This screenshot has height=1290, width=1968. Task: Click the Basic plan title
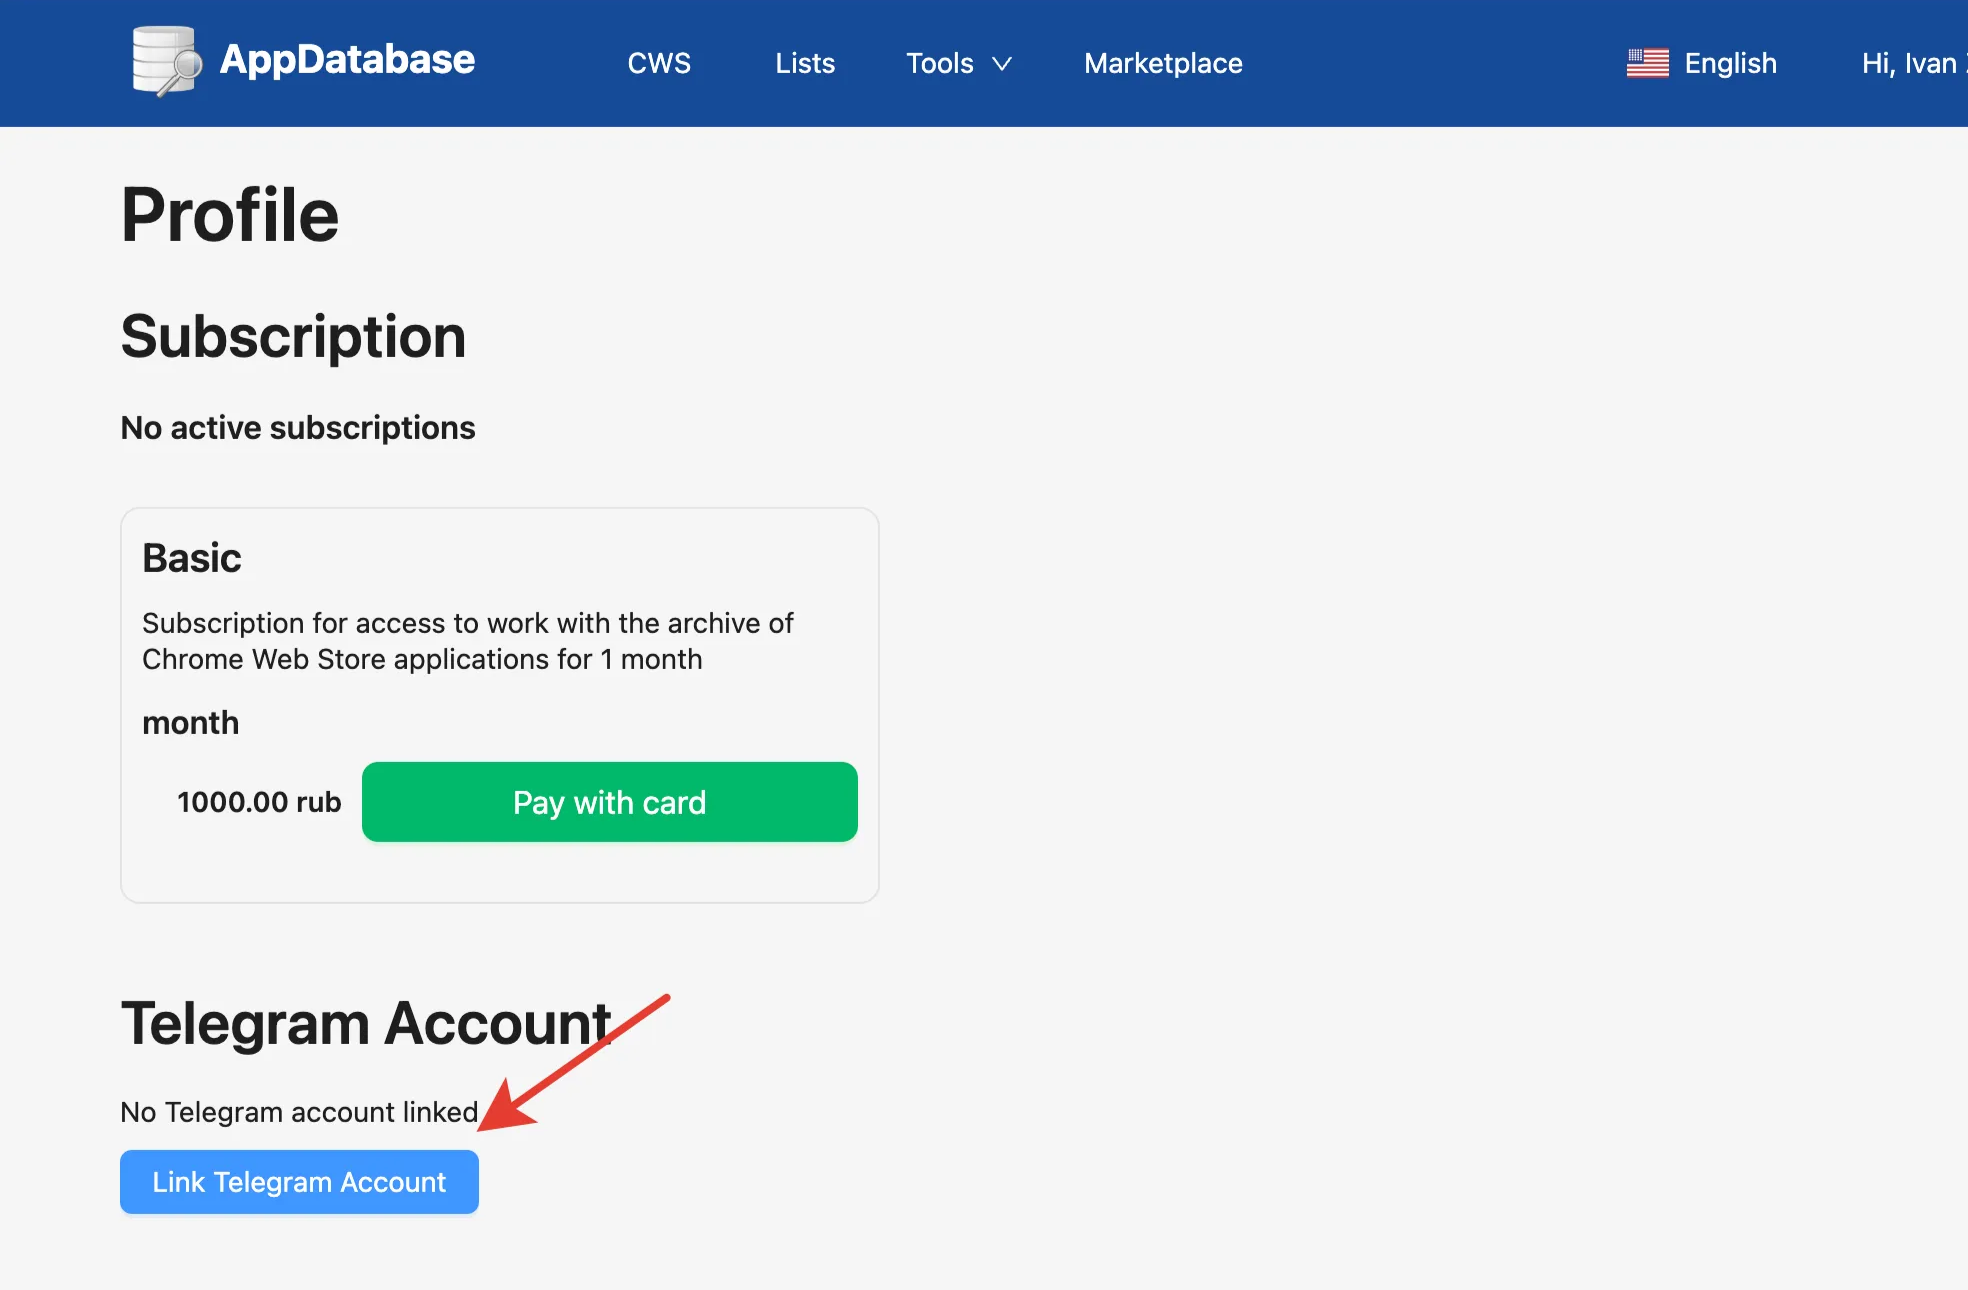pyautogui.click(x=192, y=558)
